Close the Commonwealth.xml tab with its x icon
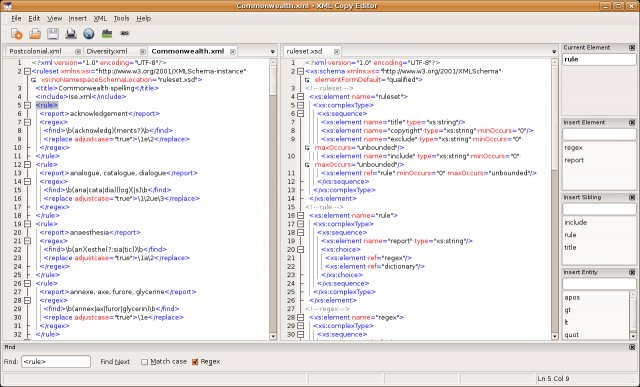 [233, 51]
